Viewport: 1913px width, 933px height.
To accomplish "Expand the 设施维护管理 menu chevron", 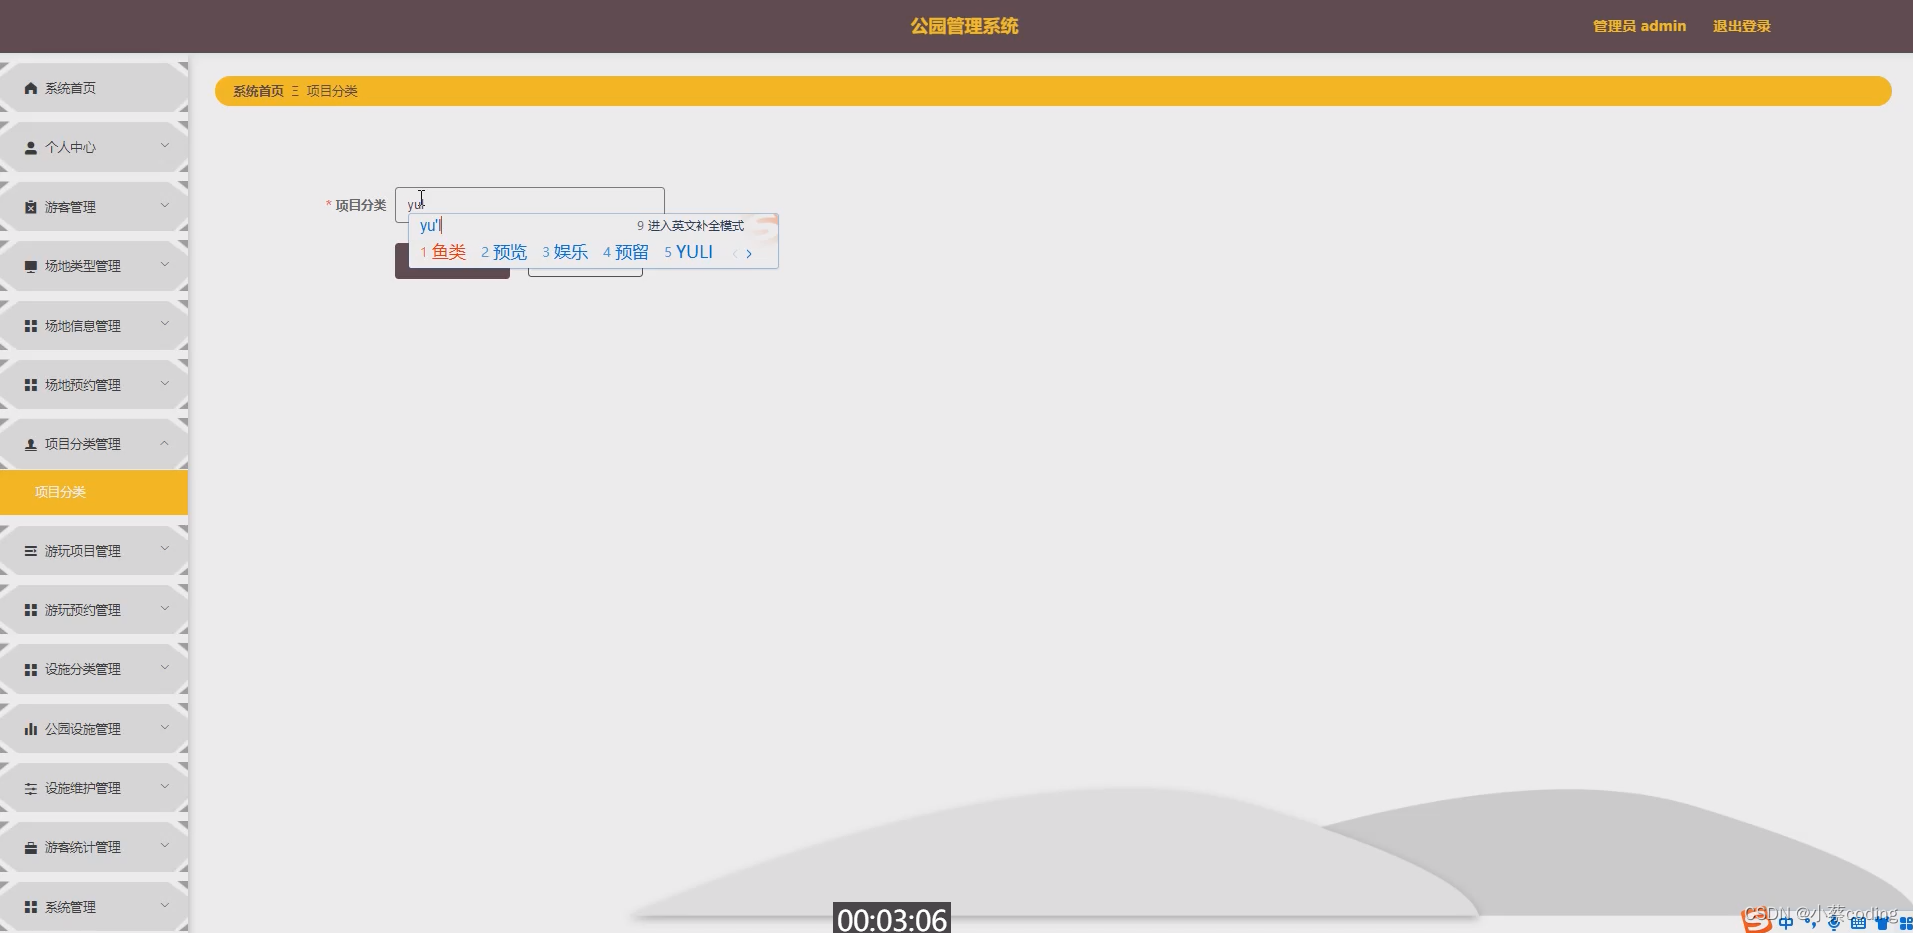I will 165,786.
